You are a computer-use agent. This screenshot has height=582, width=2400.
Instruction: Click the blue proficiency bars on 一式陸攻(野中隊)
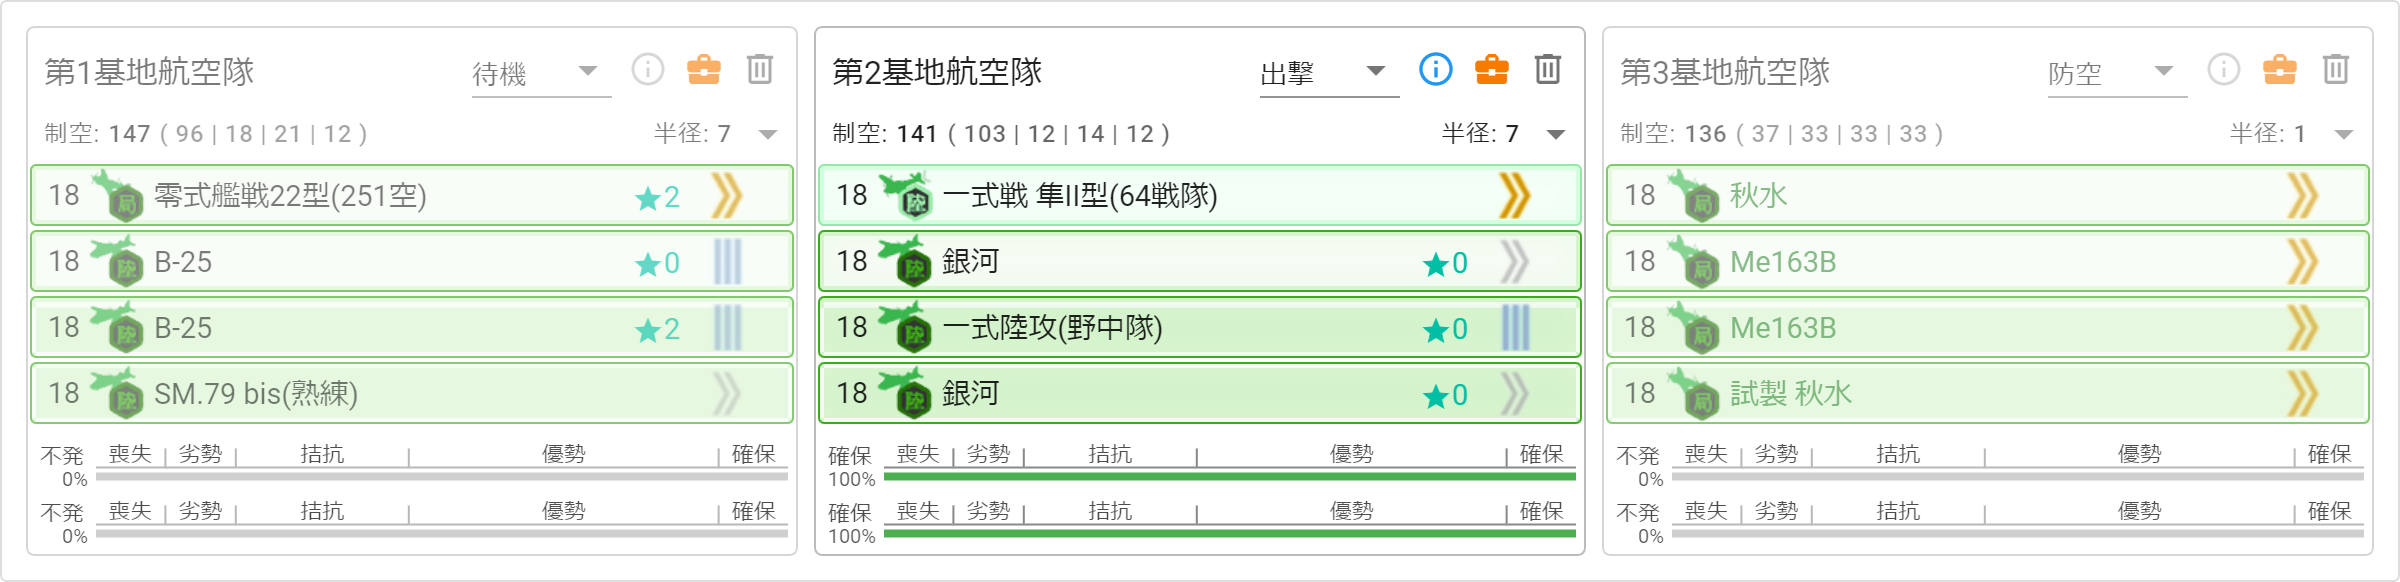(1515, 328)
